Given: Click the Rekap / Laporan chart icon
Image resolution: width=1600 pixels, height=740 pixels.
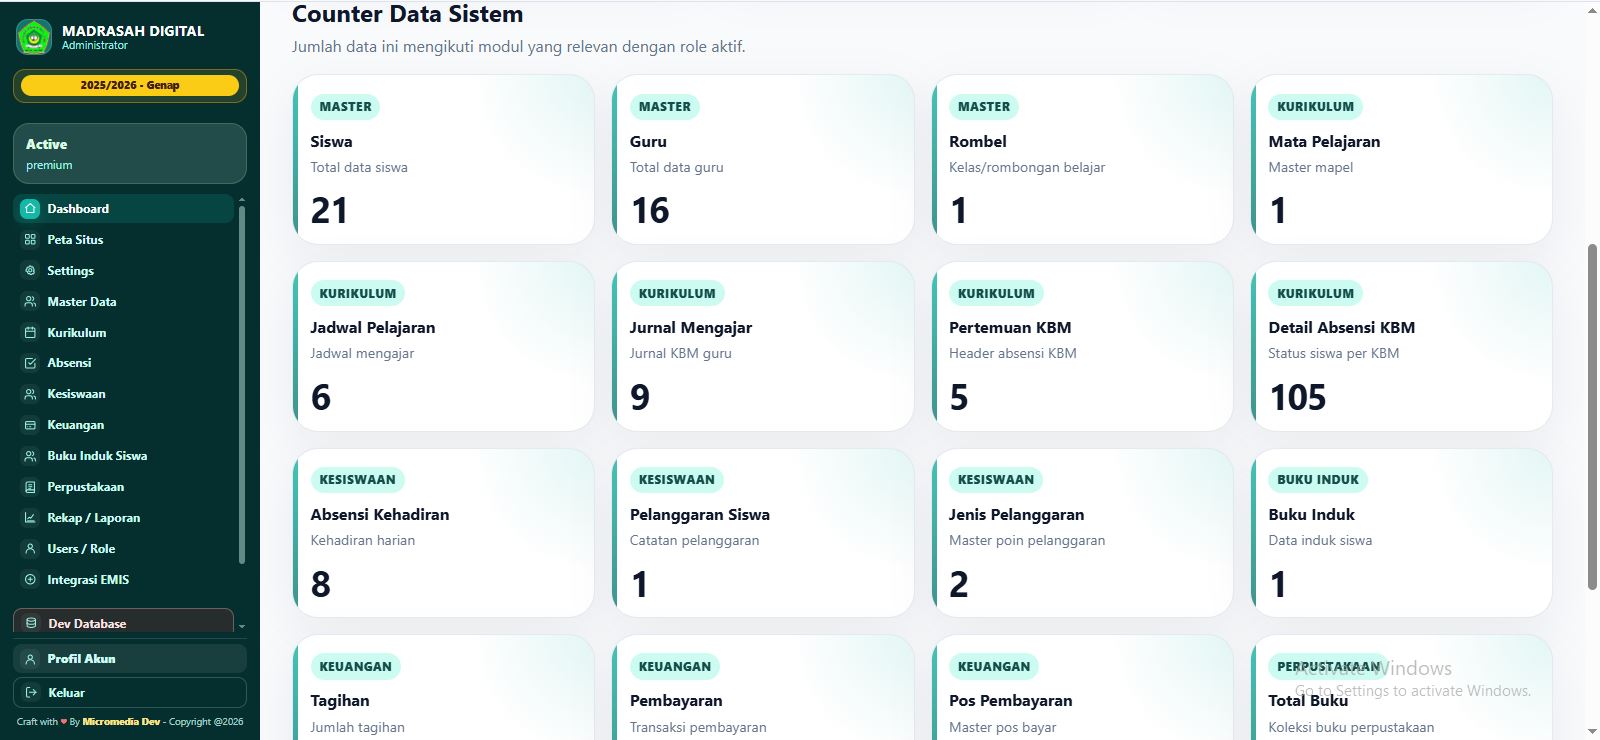Looking at the screenshot, I should [x=30, y=518].
